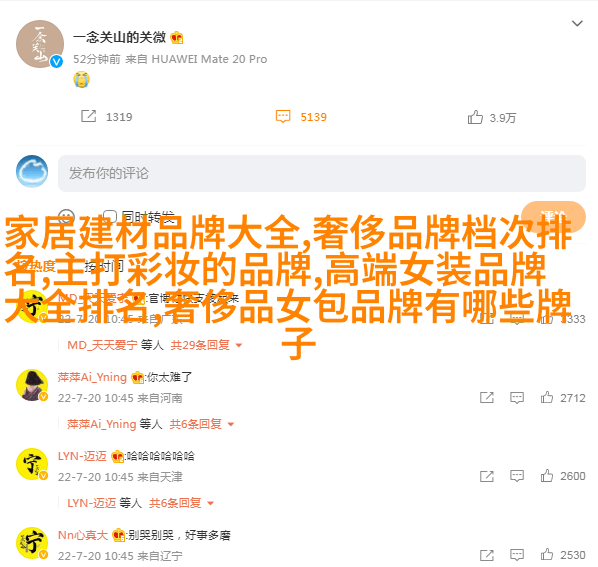This screenshot has height=567, width=598.
Task: Like the post with 3.9万 likes
Action: point(475,117)
